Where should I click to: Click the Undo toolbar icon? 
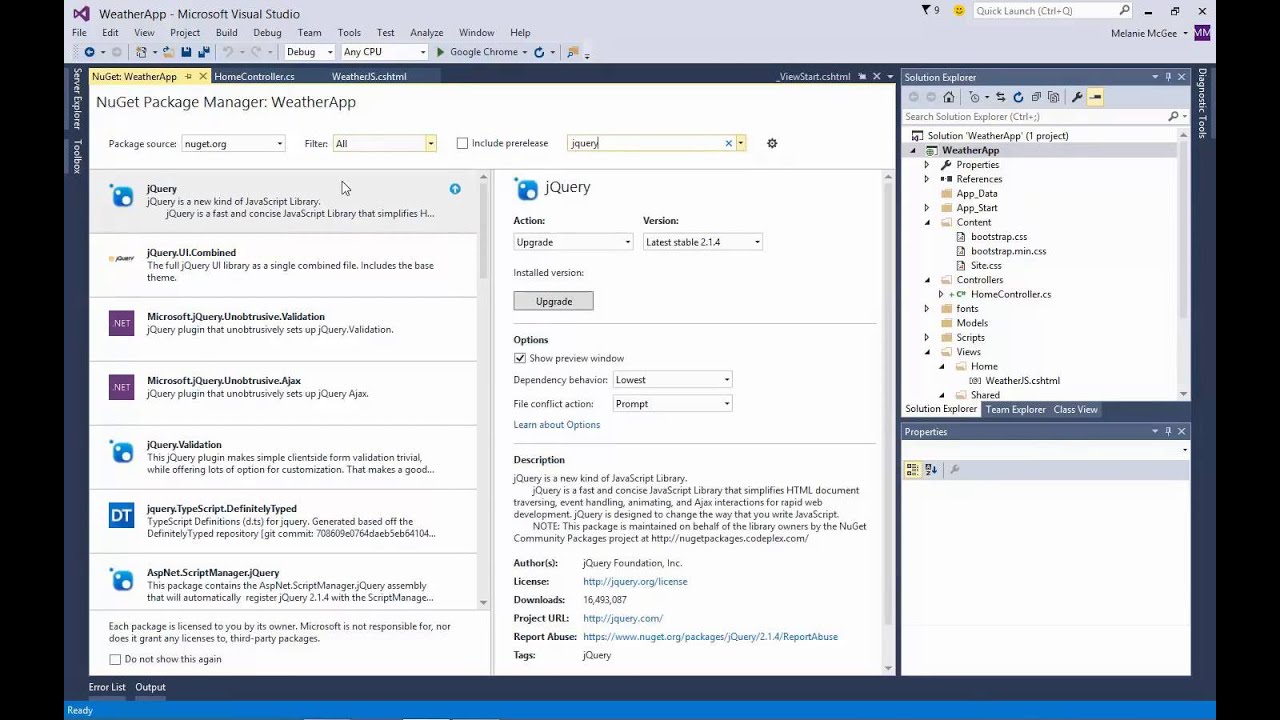[x=228, y=52]
